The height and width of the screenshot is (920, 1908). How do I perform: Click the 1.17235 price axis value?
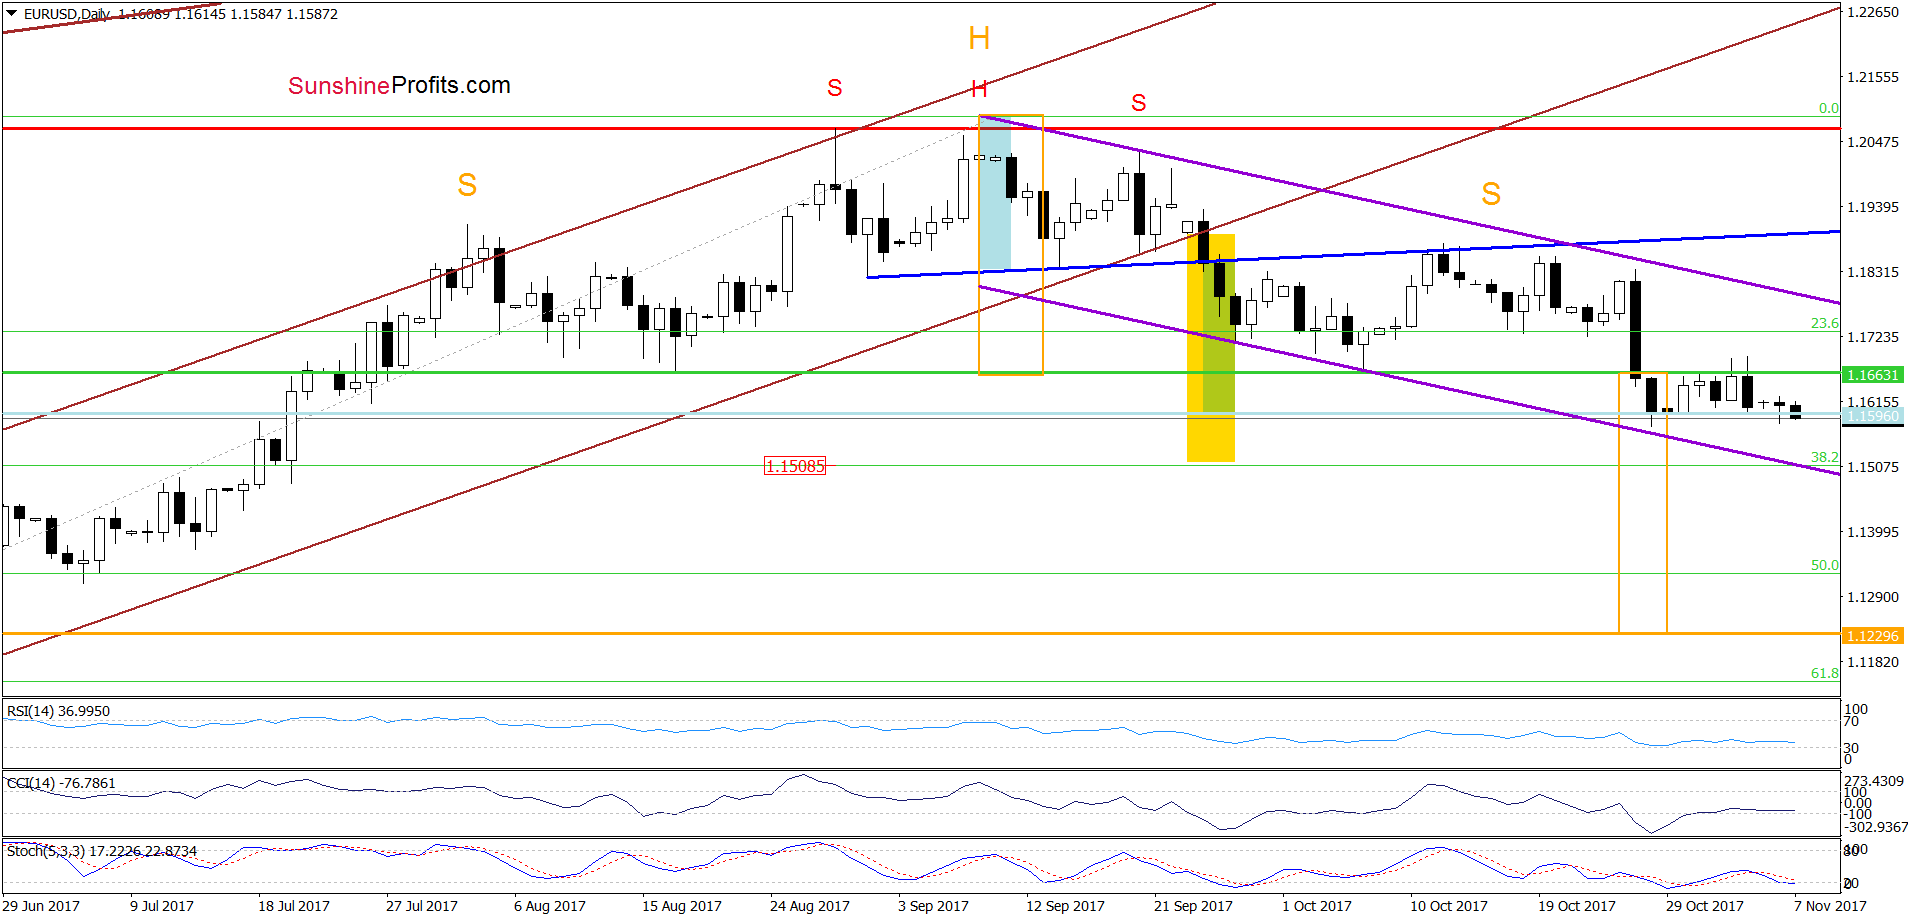coord(1872,337)
